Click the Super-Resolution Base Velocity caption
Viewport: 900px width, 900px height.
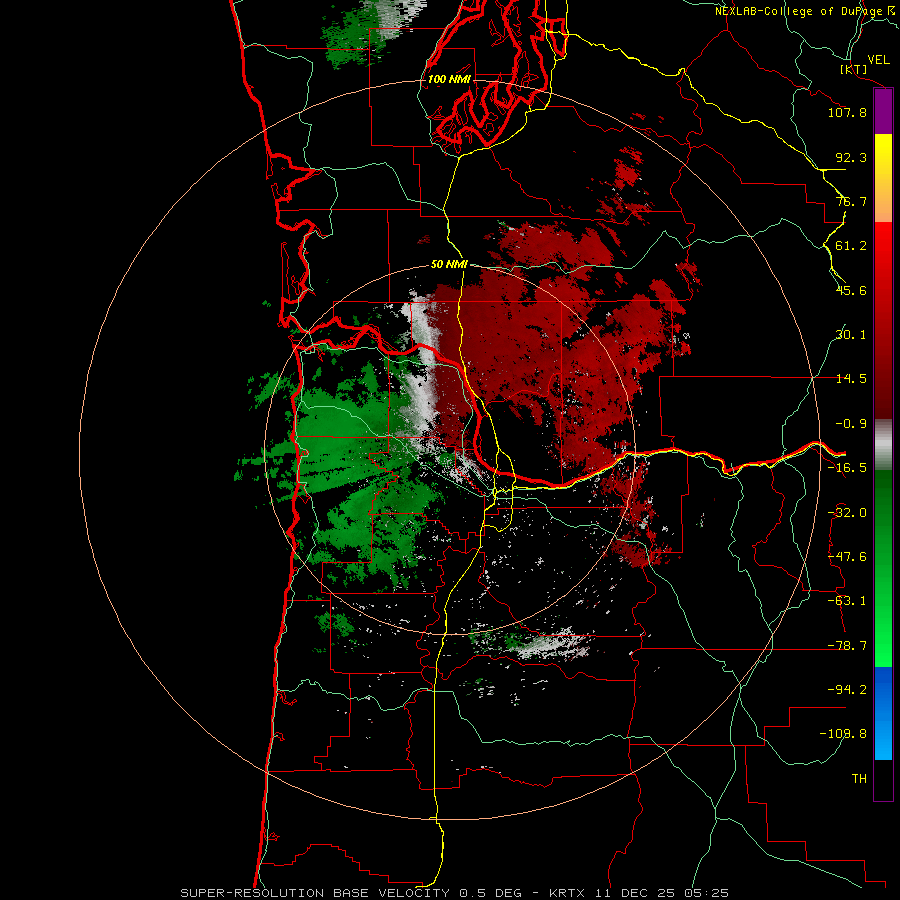[x=454, y=893]
